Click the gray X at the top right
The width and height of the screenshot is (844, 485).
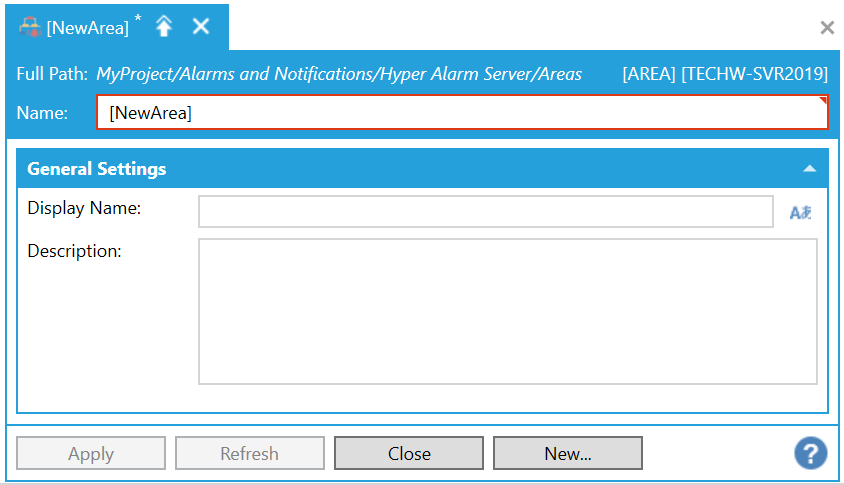coord(827,28)
